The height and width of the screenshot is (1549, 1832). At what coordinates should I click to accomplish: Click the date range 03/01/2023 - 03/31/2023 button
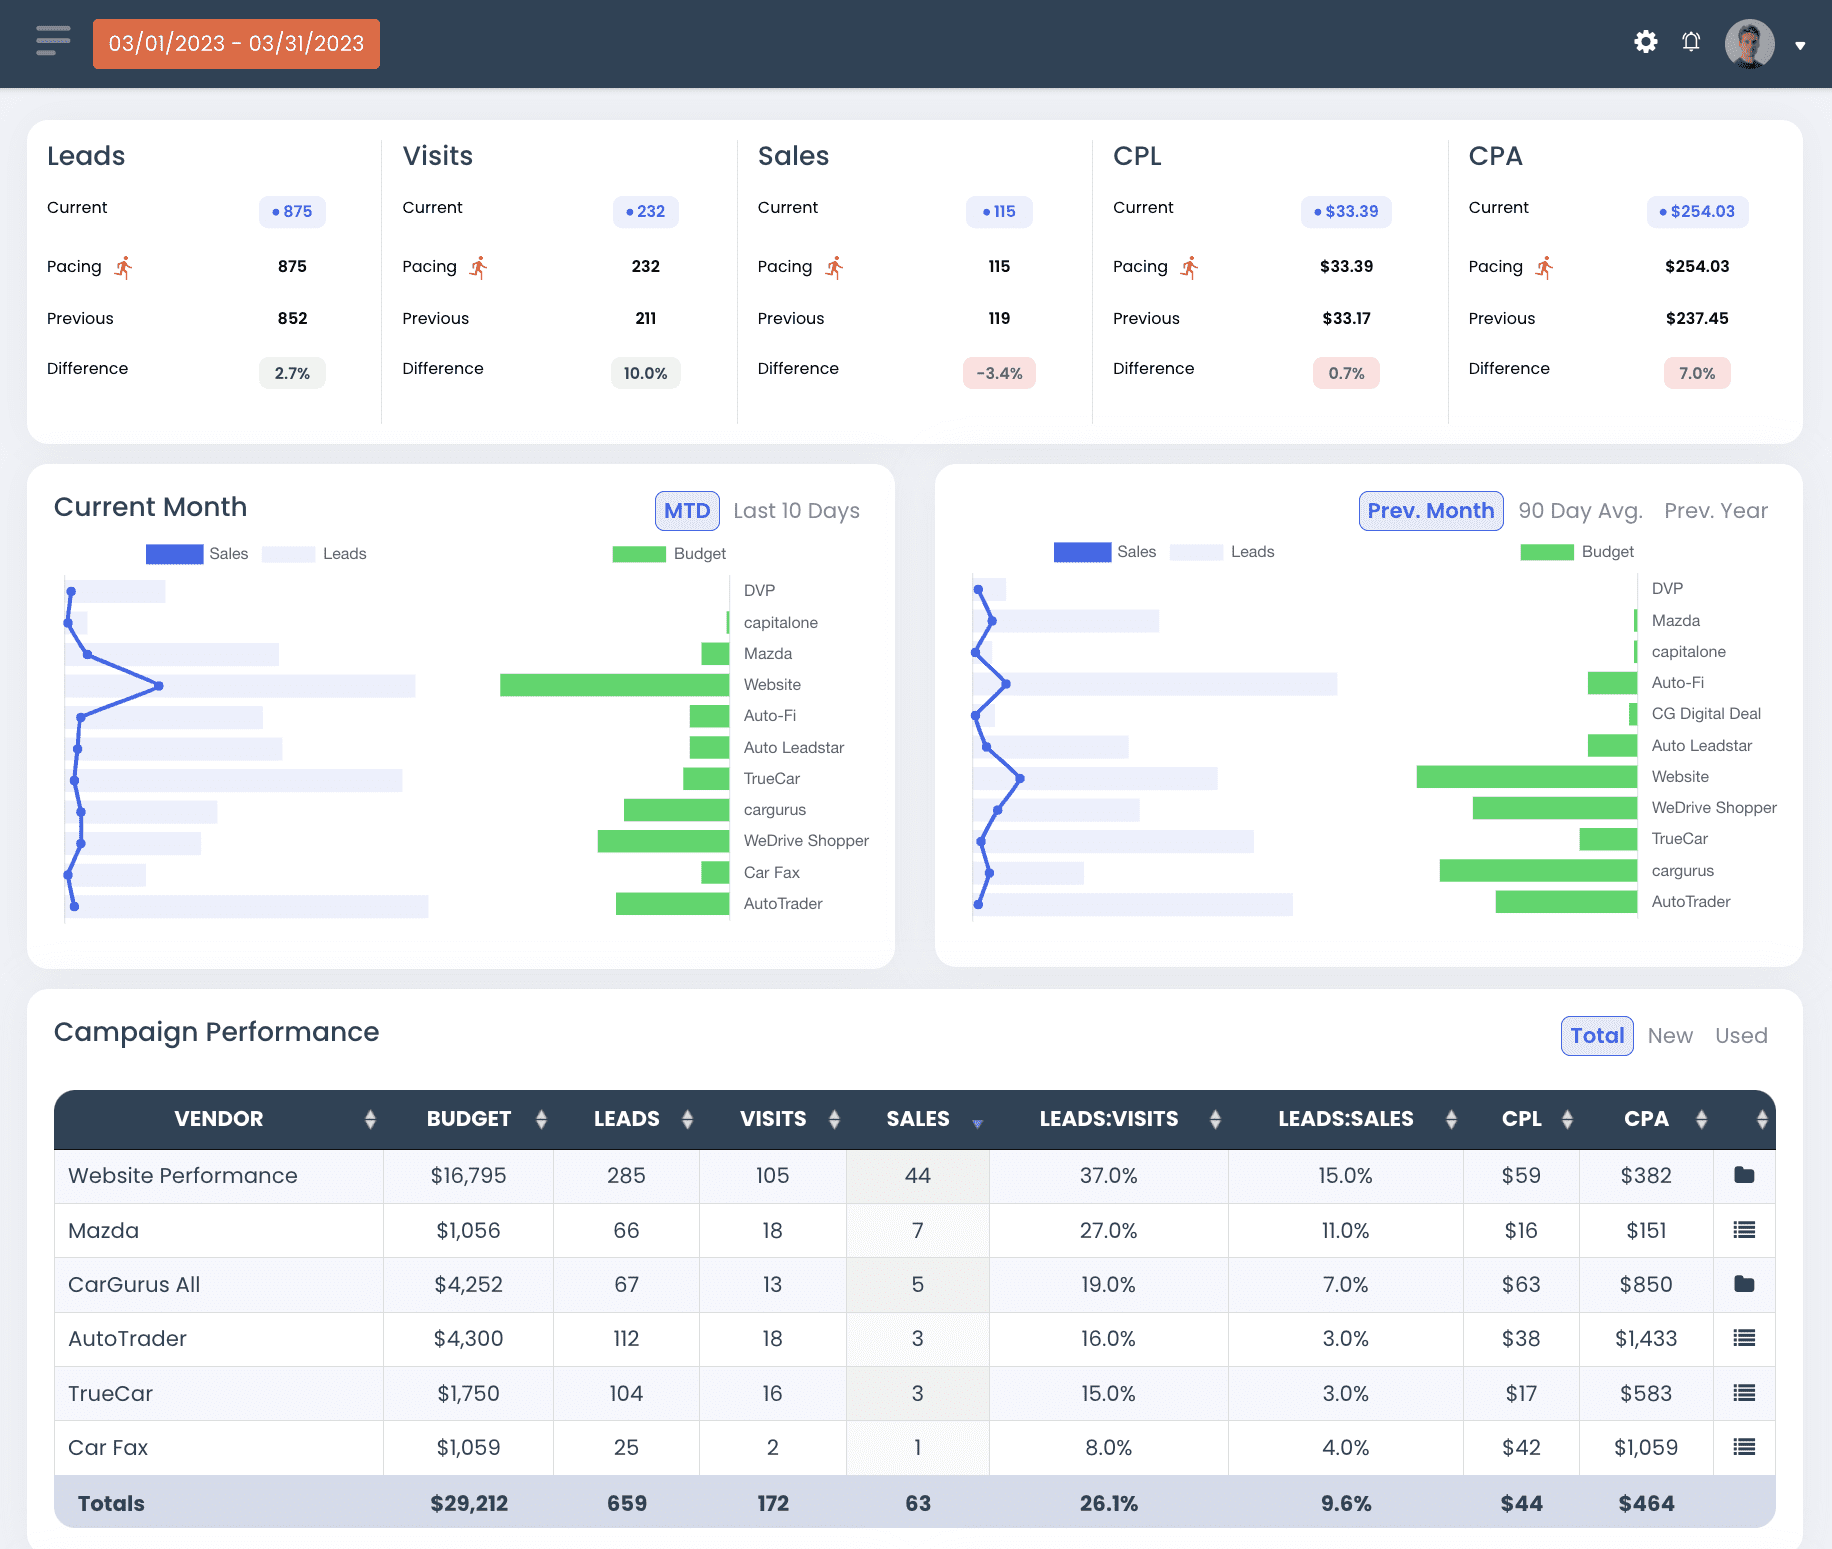tap(236, 44)
